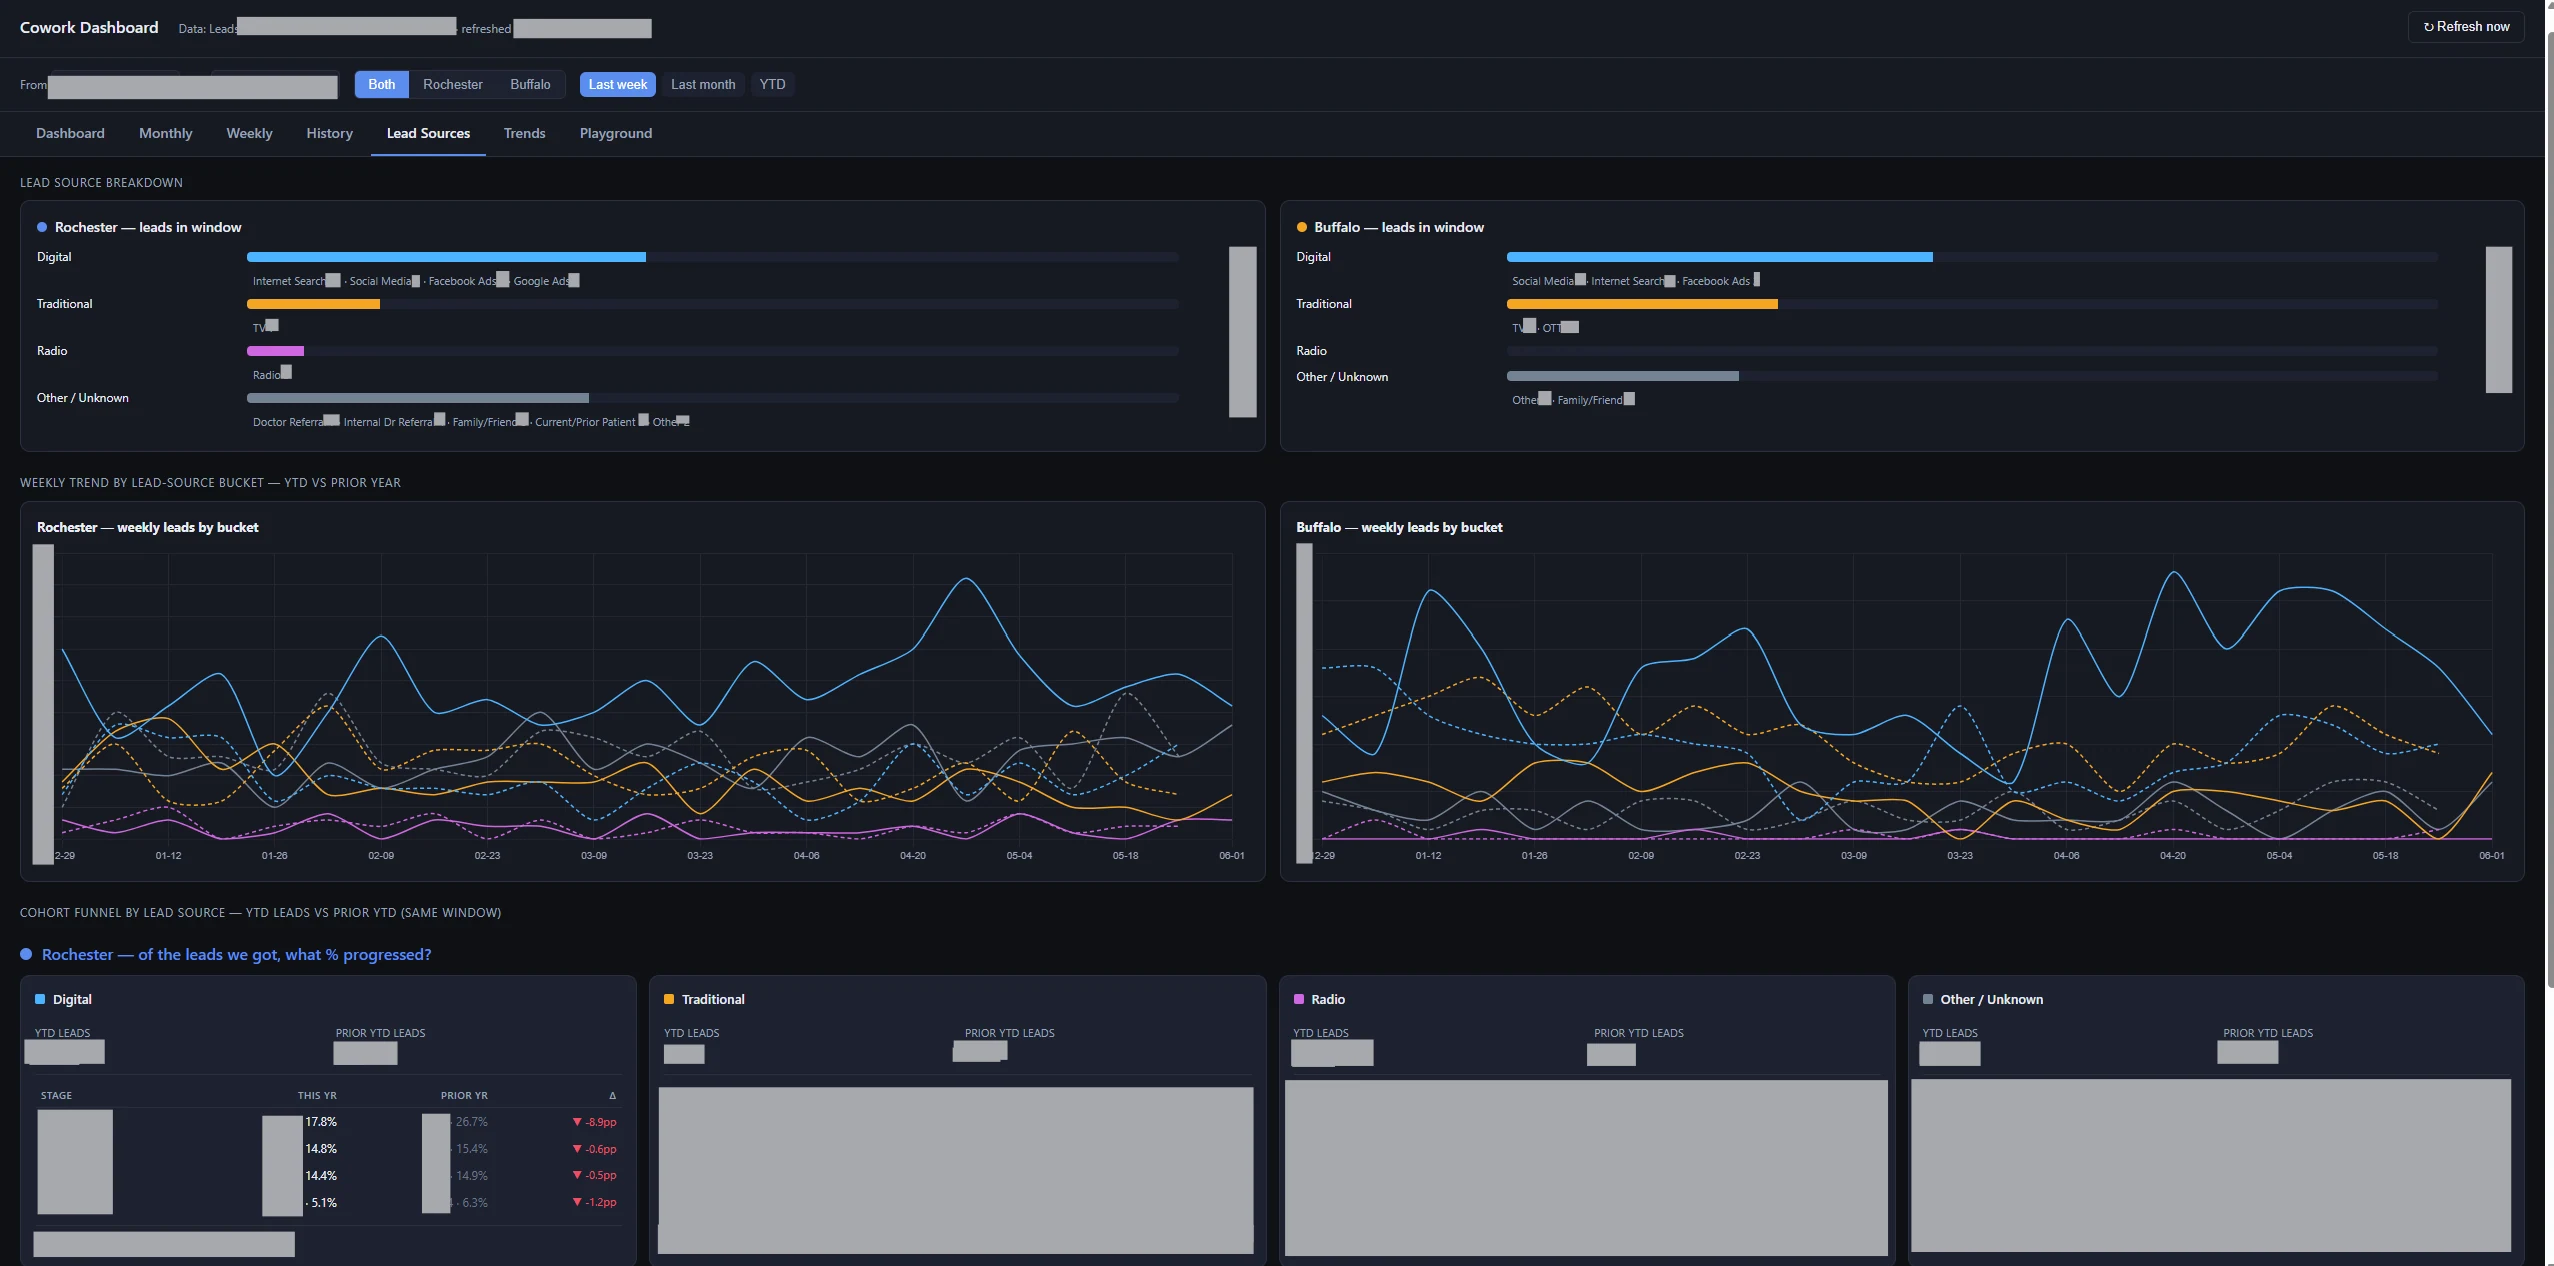Screen dimensions: 2554x1266
Task: Open the Monthly tab
Action: [x=165, y=133]
